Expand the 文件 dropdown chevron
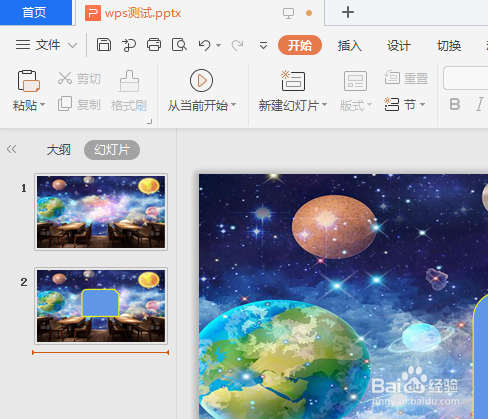Image resolution: width=488 pixels, height=419 pixels. click(72, 45)
